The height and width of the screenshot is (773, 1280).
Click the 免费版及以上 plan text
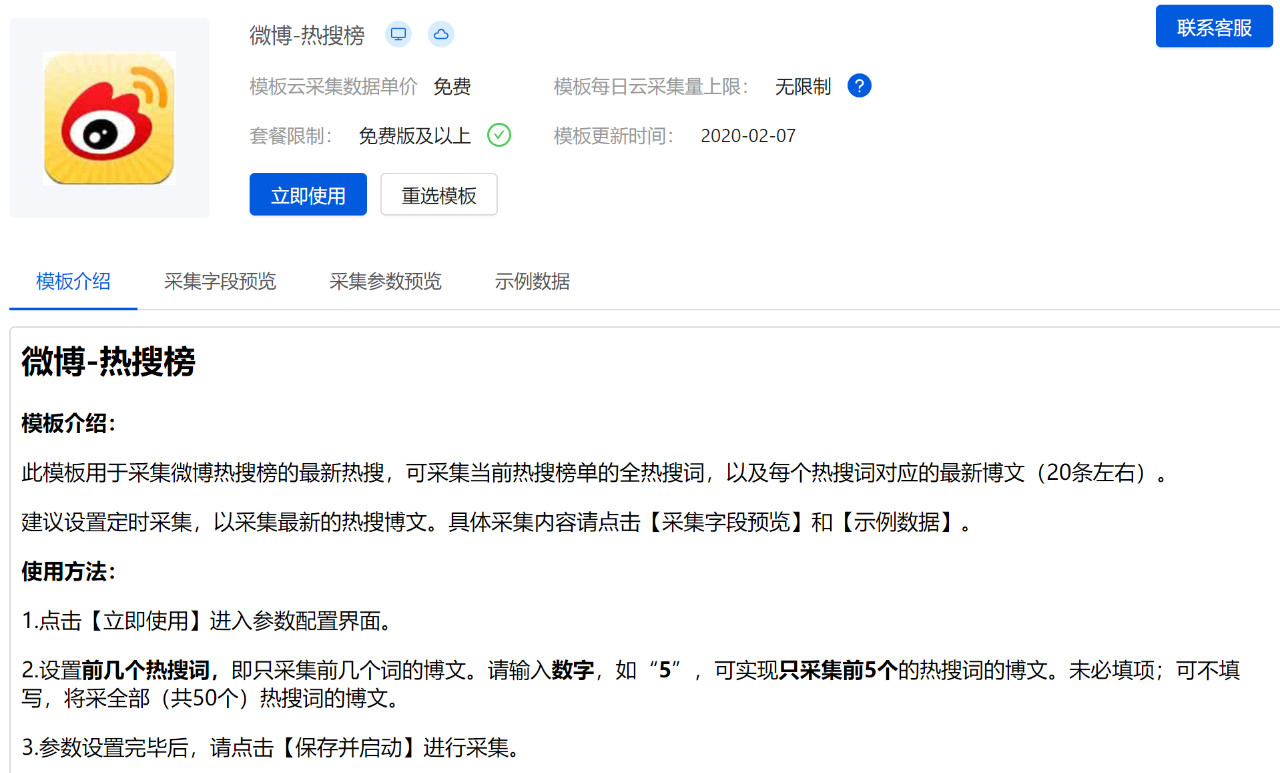[414, 136]
